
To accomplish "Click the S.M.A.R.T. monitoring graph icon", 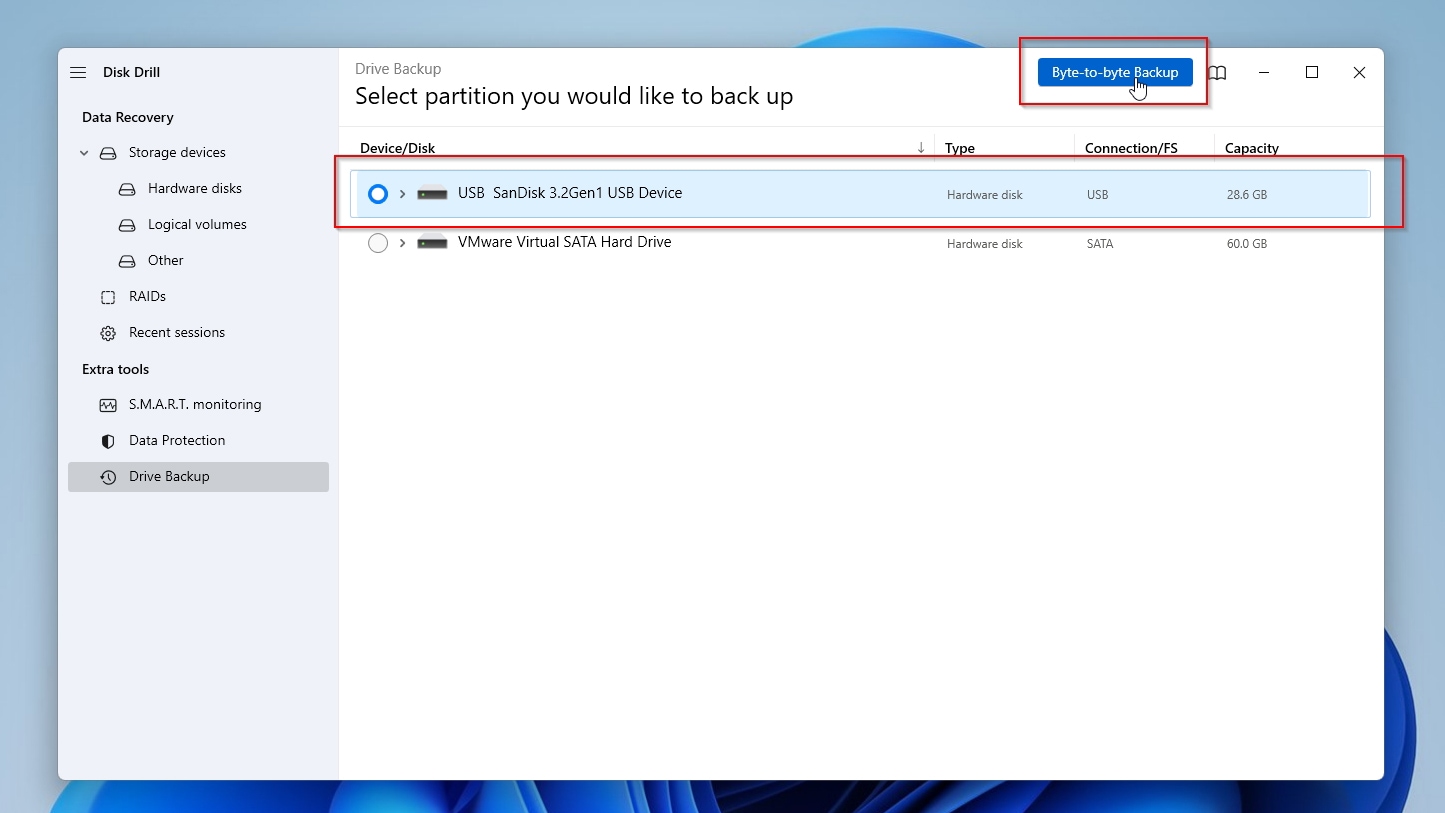I will 108,405.
